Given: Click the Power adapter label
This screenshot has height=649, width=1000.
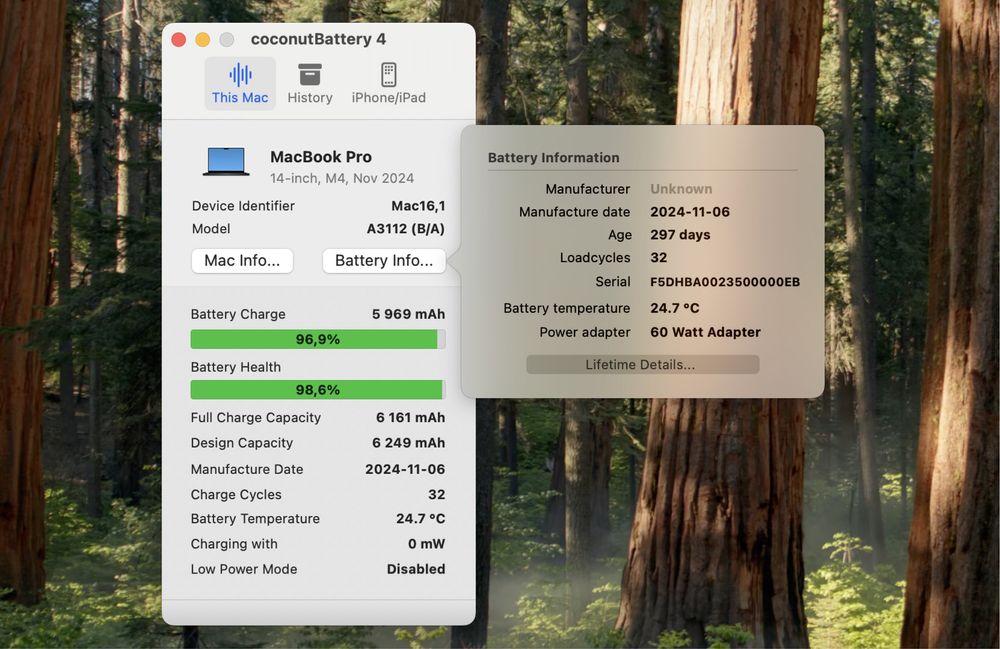Looking at the screenshot, I should pyautogui.click(x=585, y=333).
